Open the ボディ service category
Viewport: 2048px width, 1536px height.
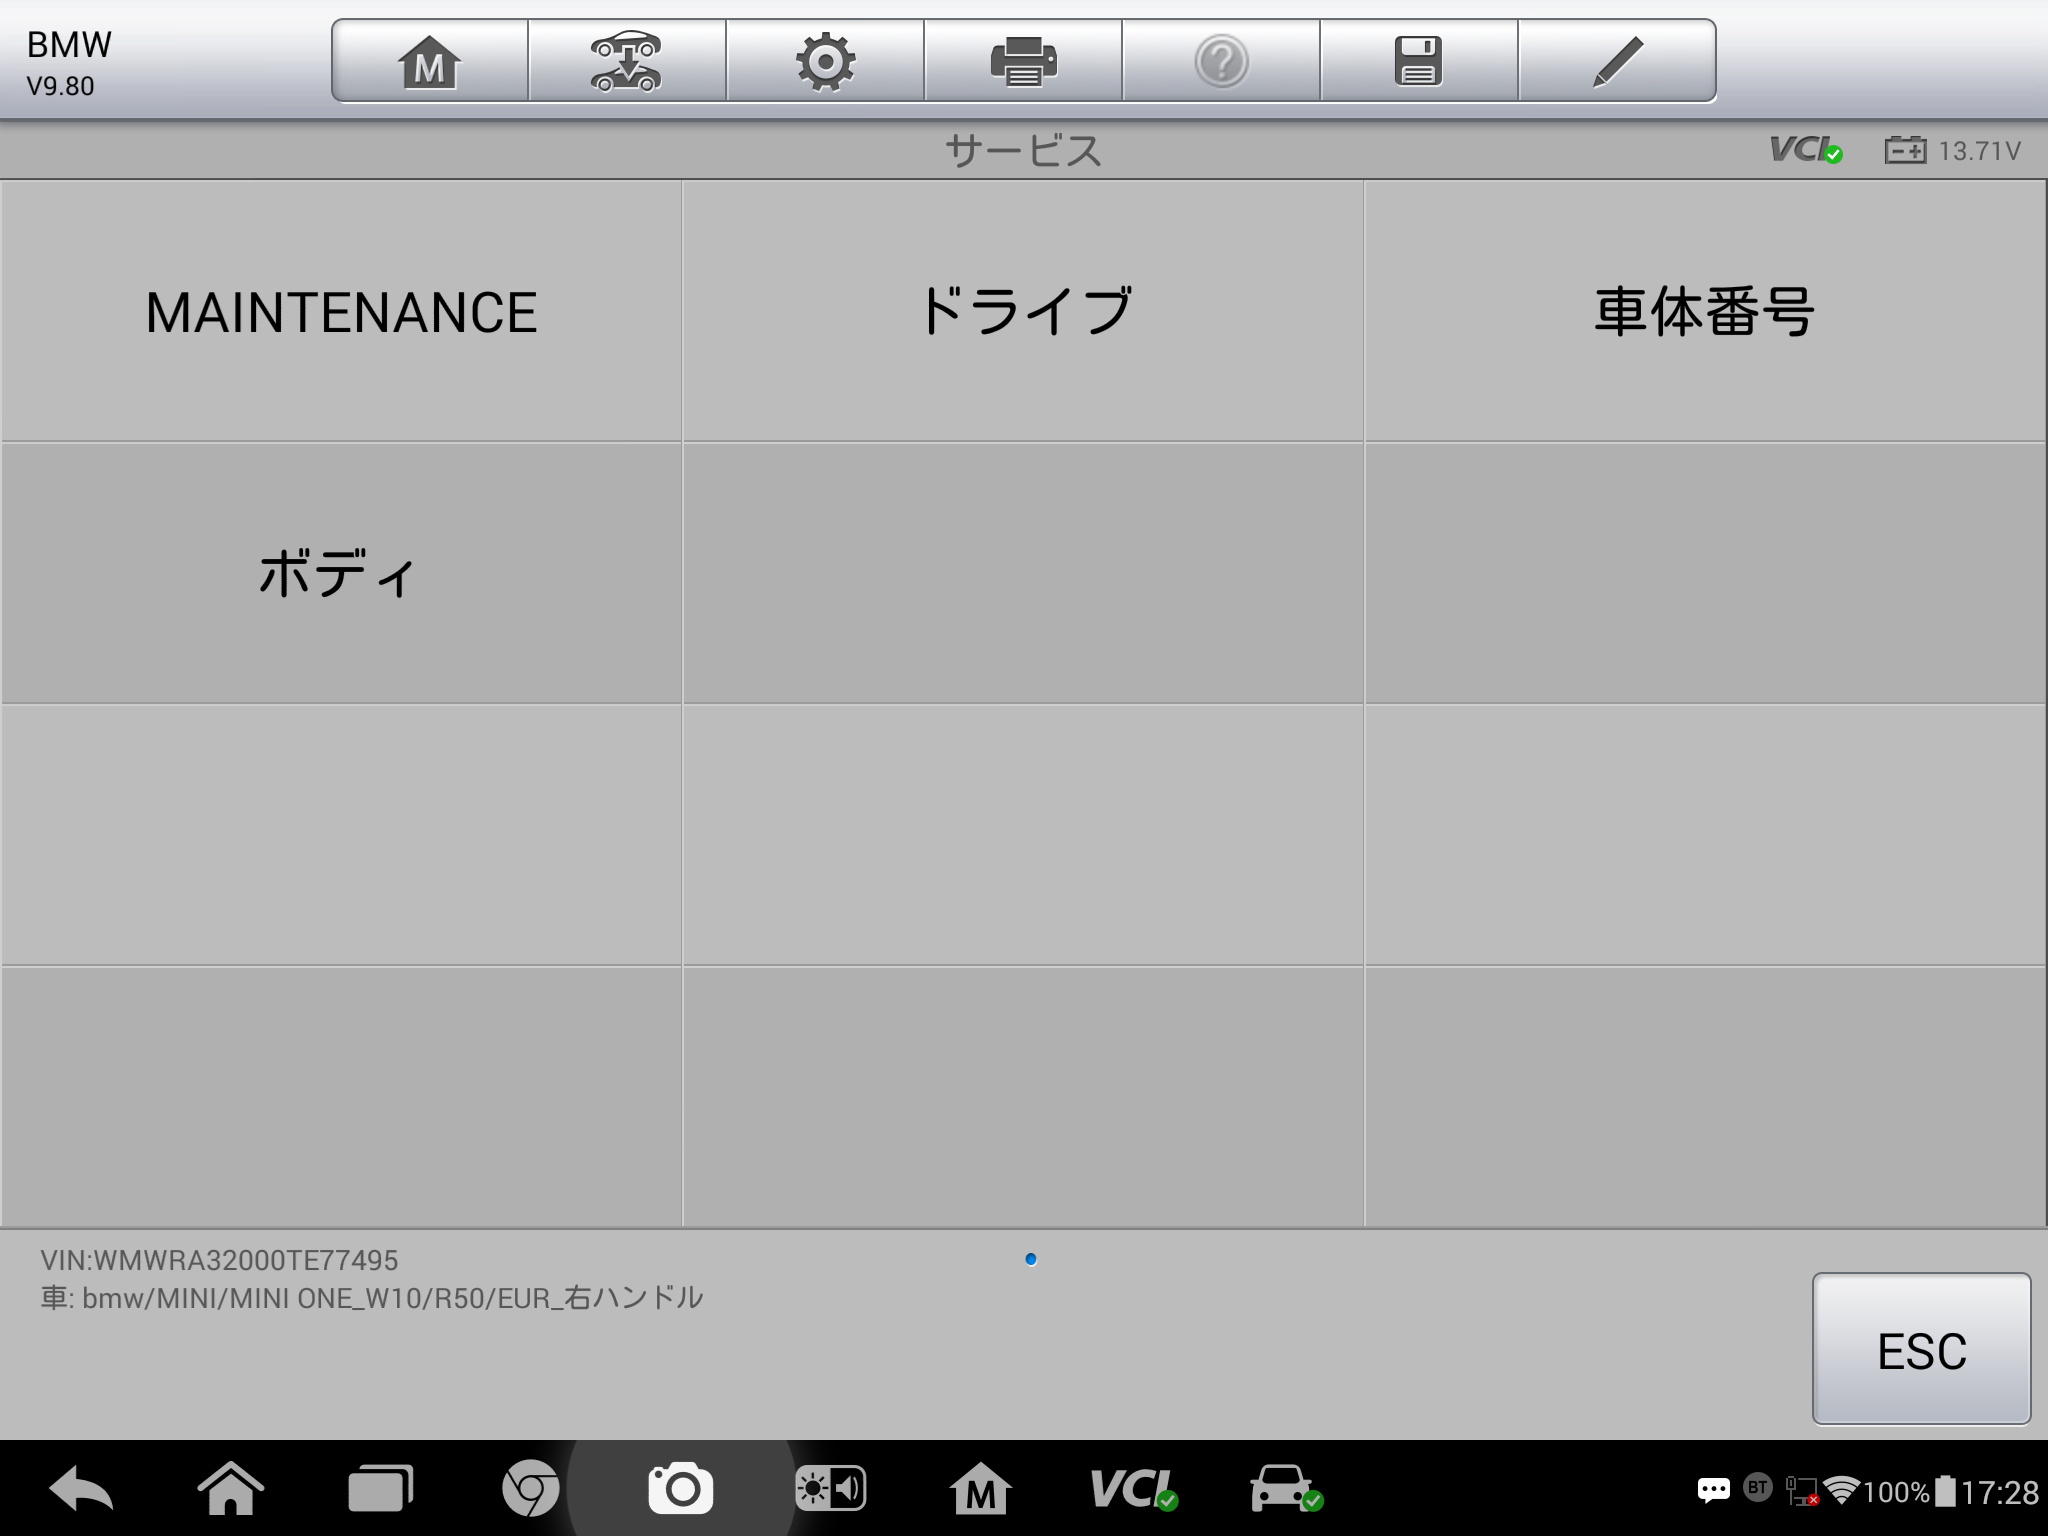(x=341, y=573)
